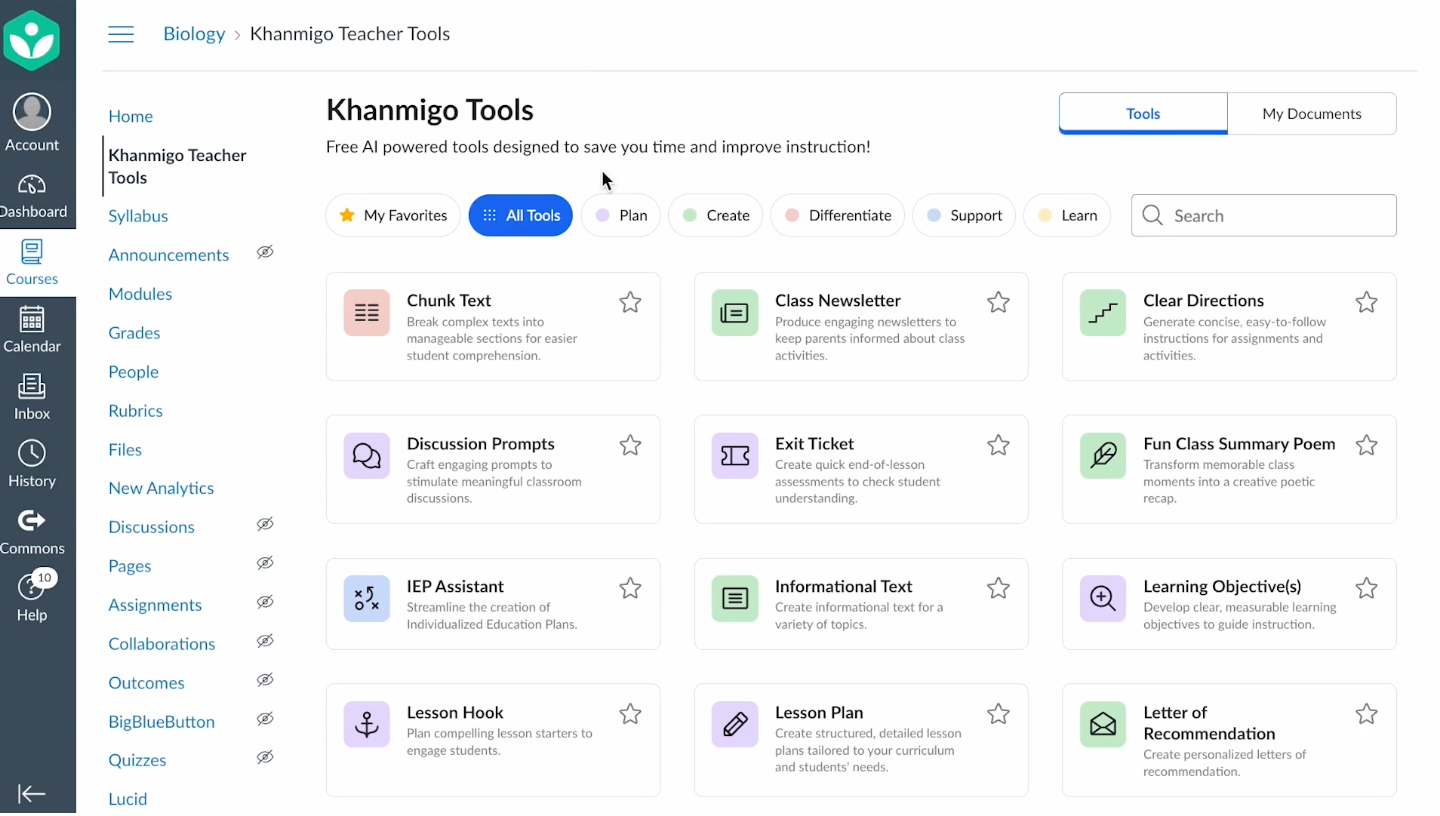
Task: Open the Announcements link
Action: [x=169, y=255]
